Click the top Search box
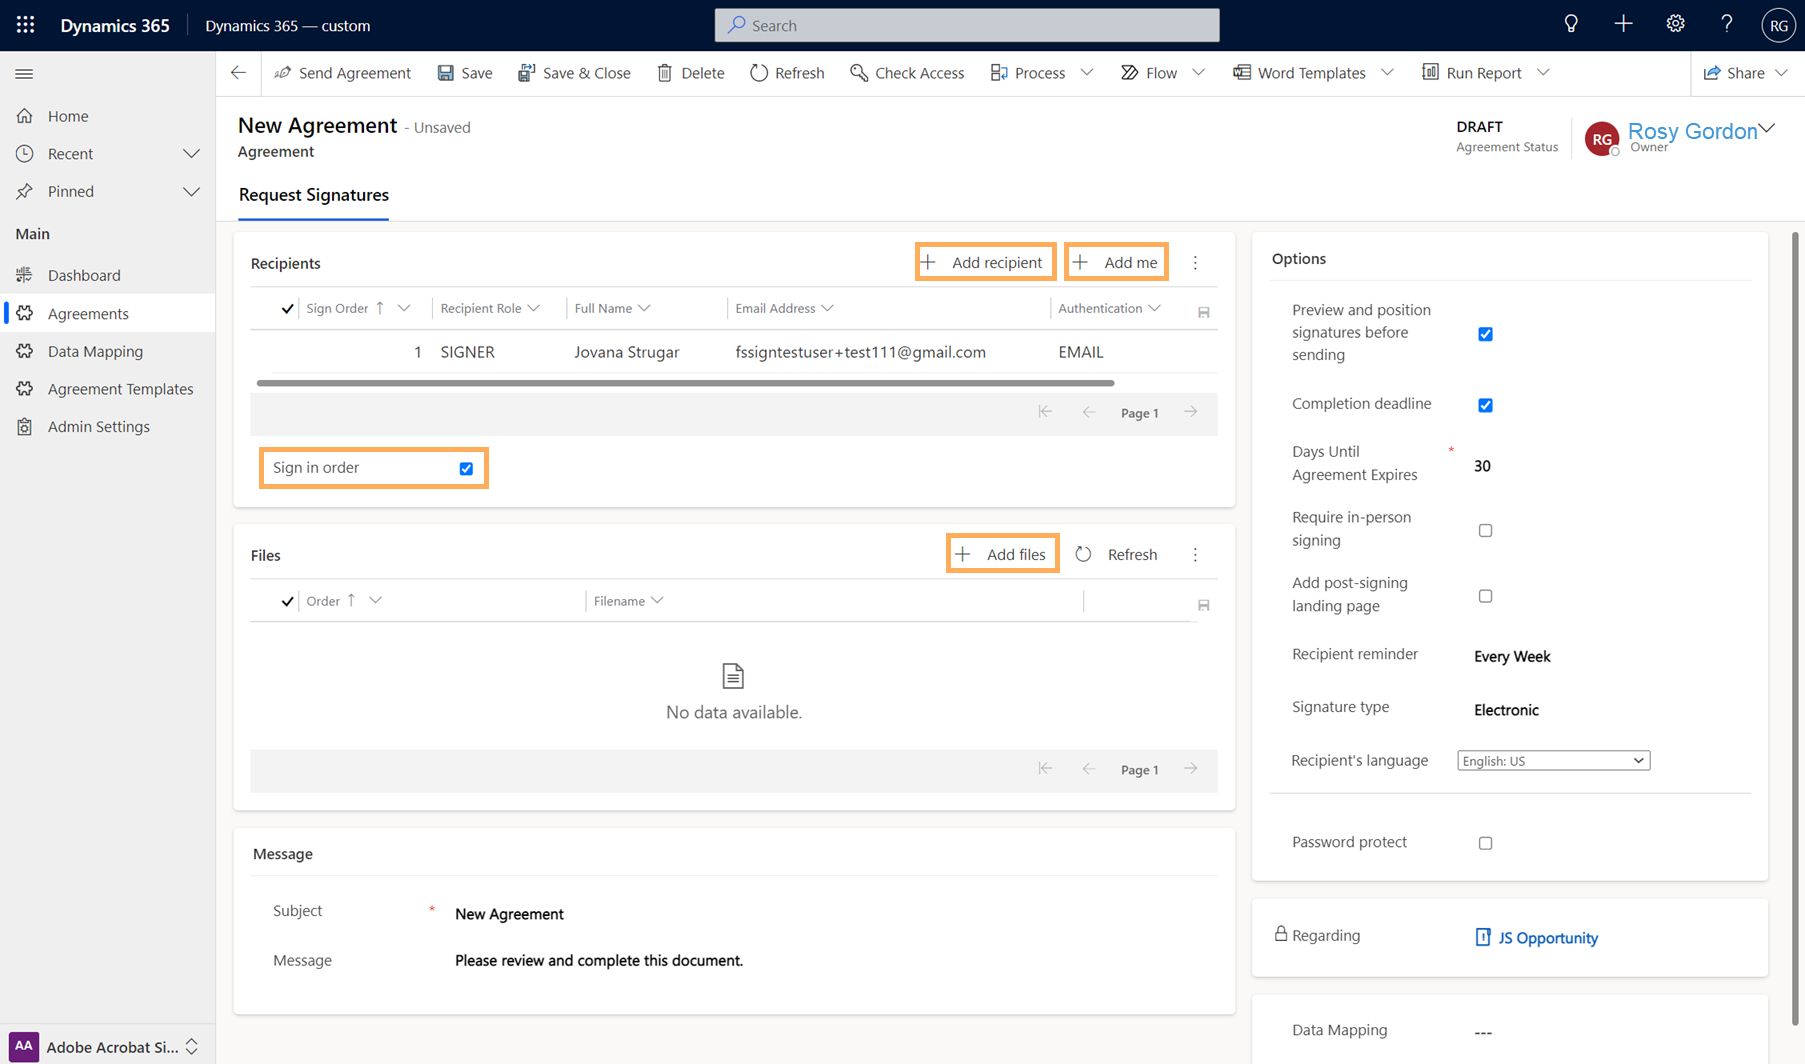 click(x=967, y=25)
